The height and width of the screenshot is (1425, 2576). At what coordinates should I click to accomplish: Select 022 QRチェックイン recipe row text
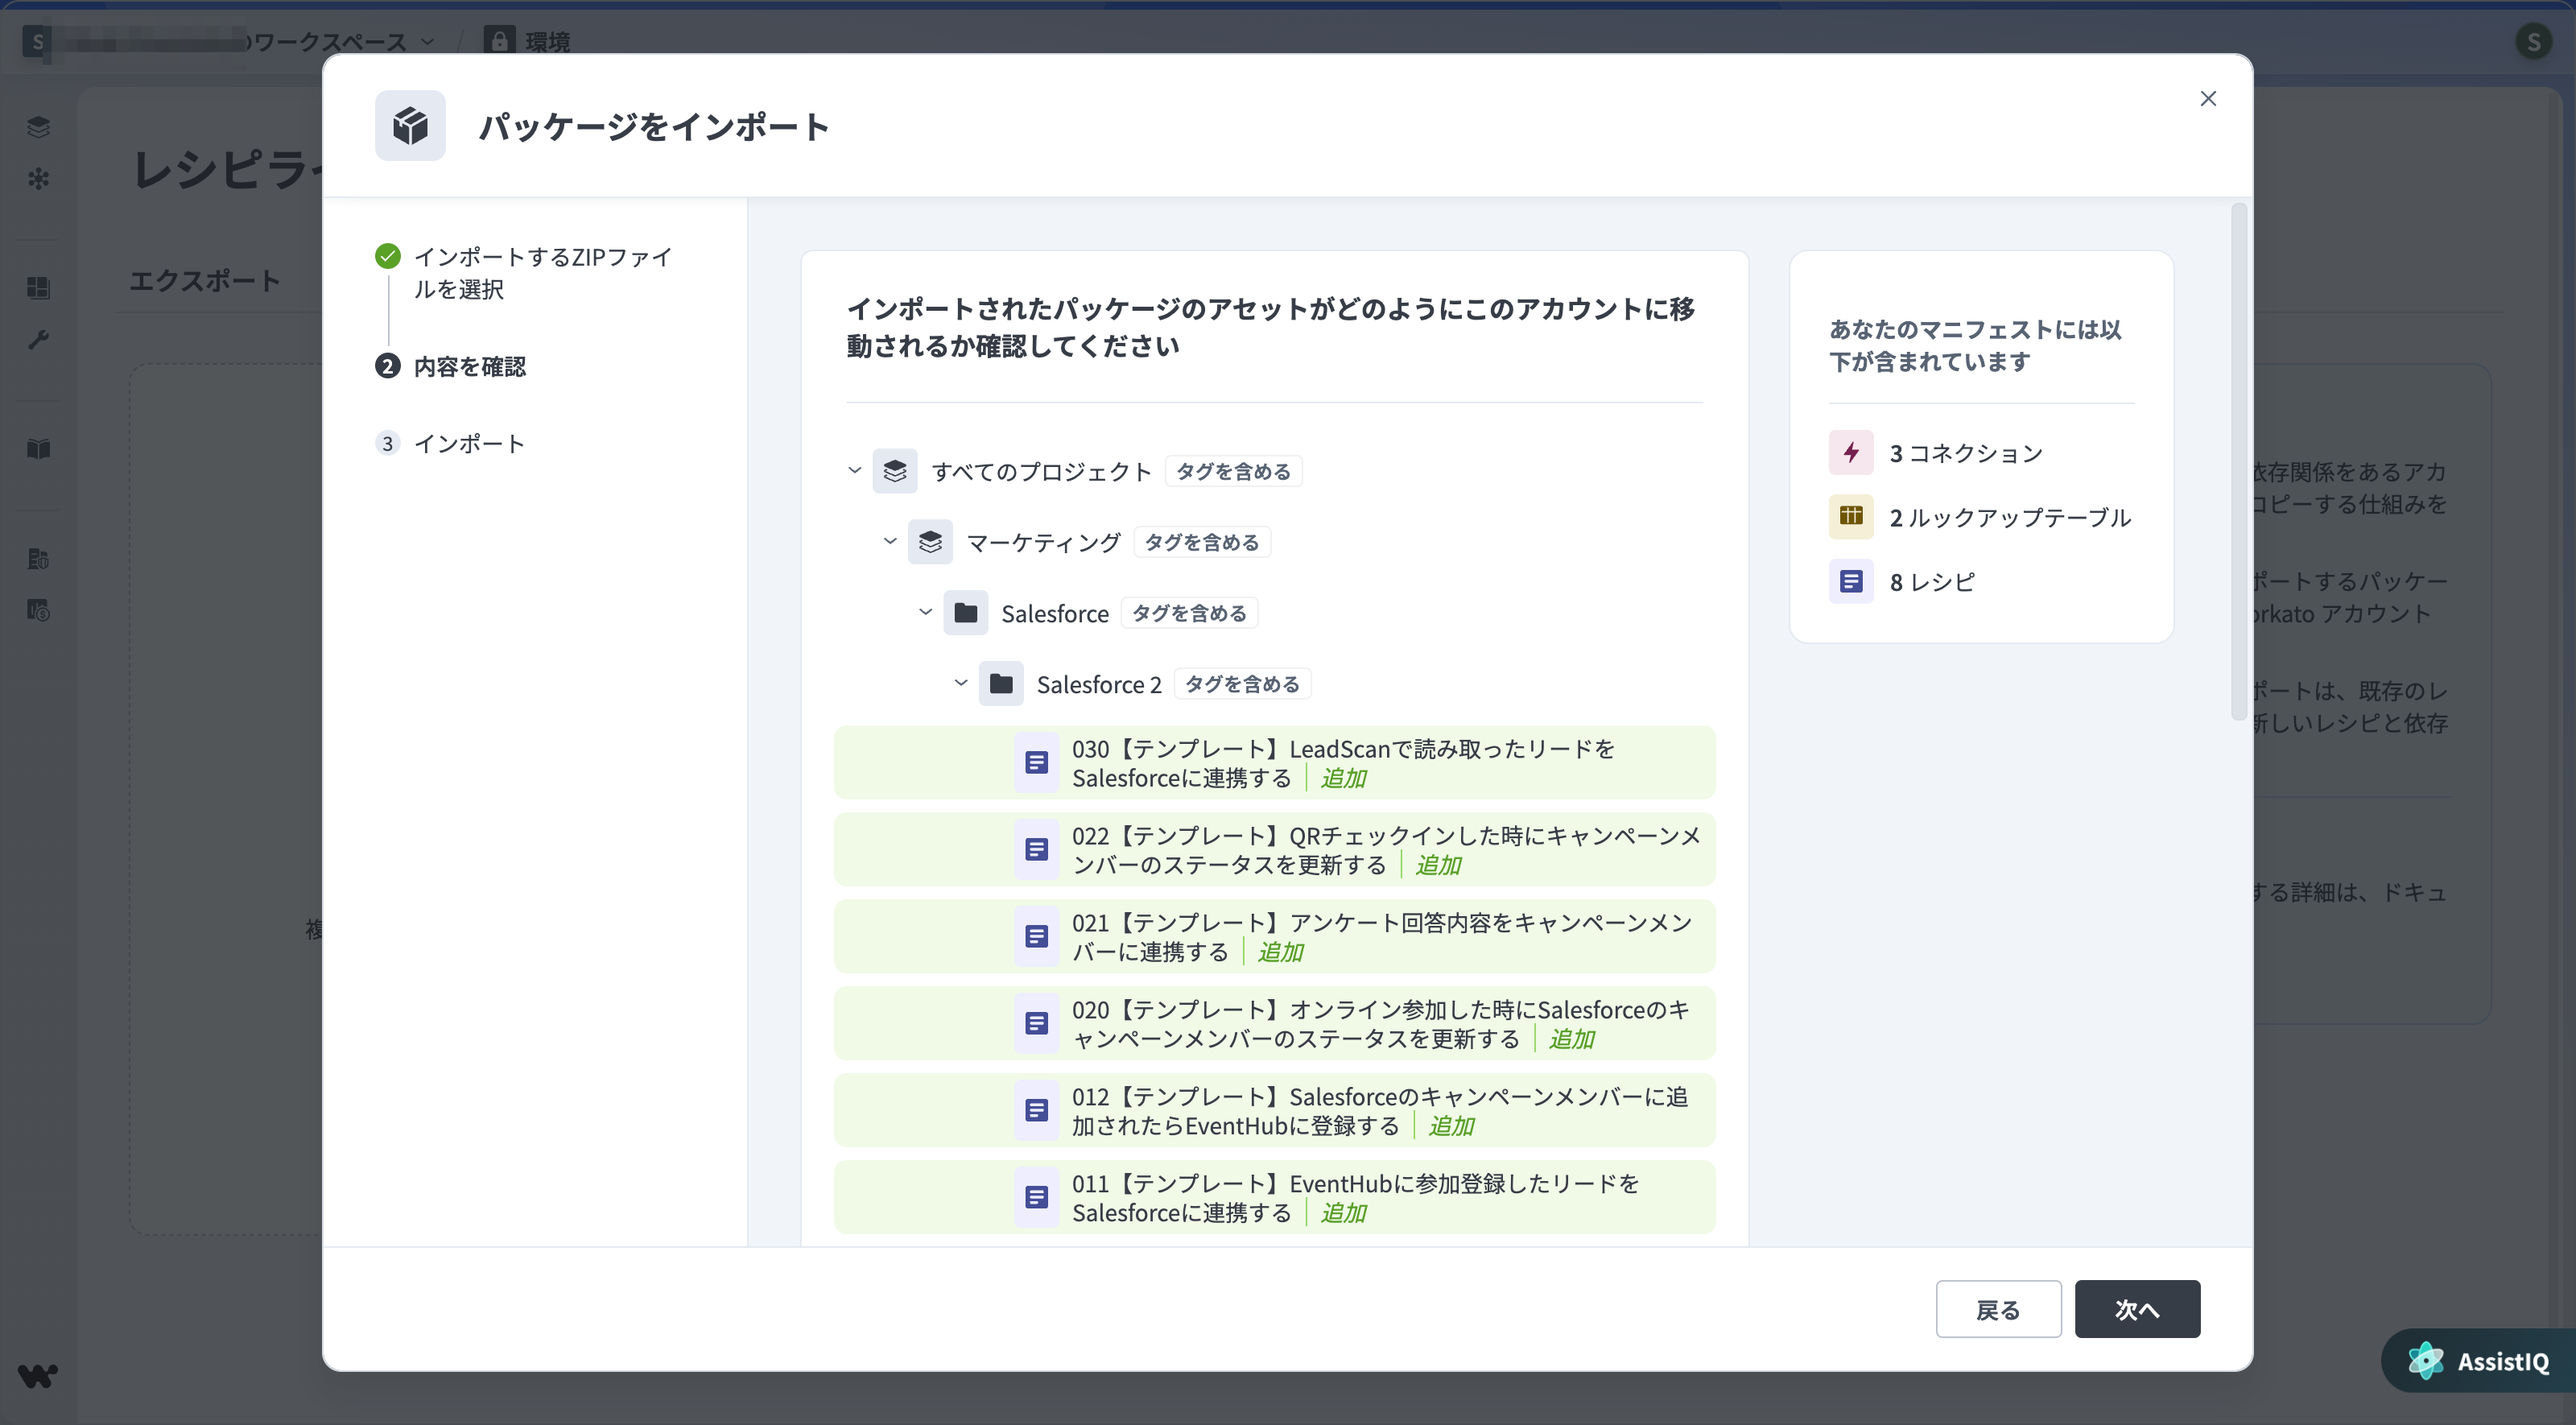(x=1386, y=851)
